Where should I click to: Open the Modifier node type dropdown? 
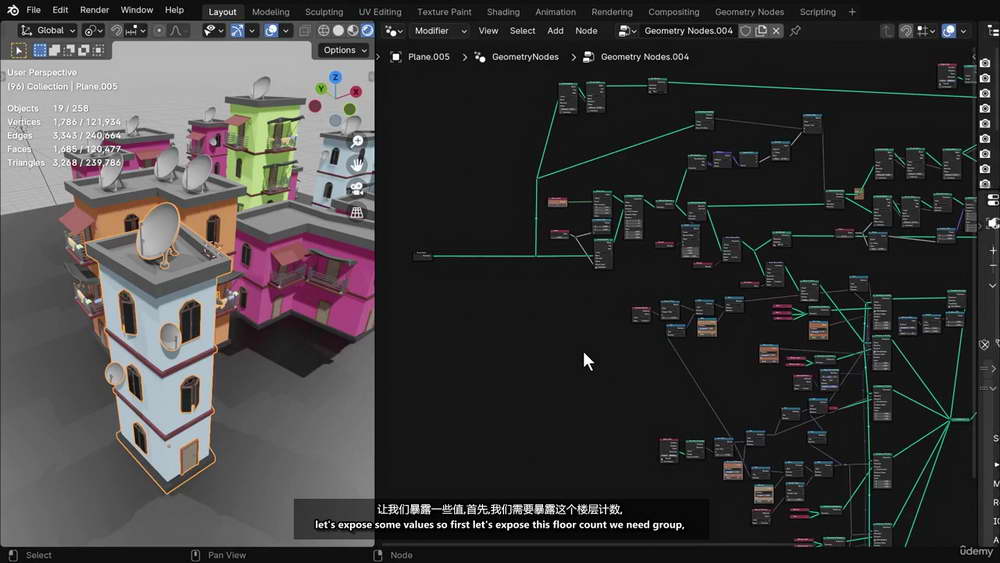pos(440,31)
